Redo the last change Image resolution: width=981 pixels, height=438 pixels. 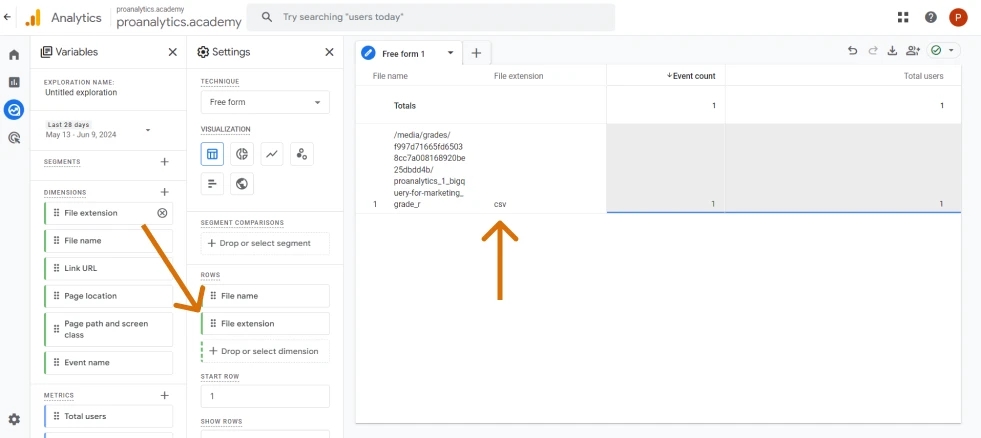point(872,51)
